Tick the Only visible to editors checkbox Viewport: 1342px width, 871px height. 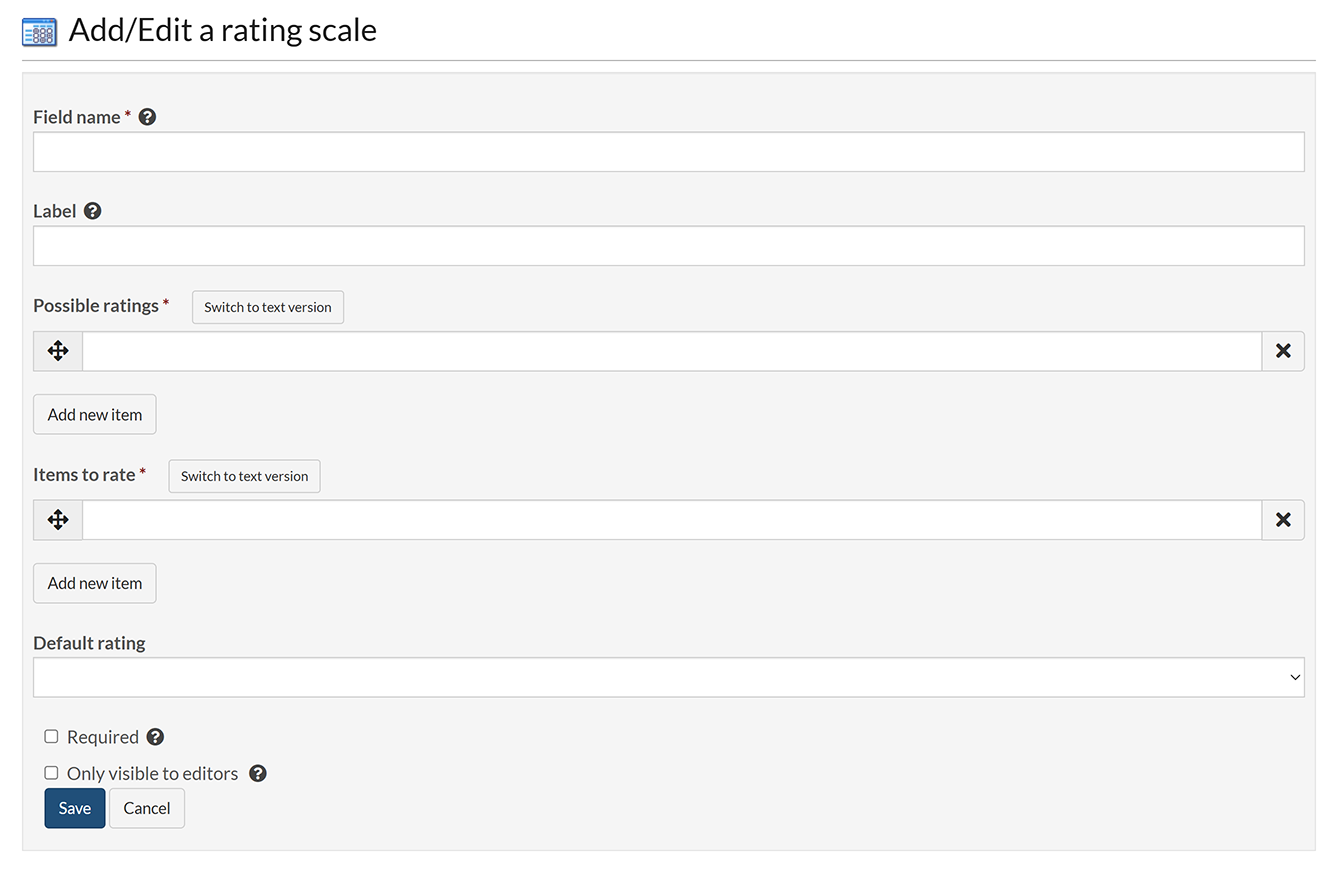tap(51, 773)
